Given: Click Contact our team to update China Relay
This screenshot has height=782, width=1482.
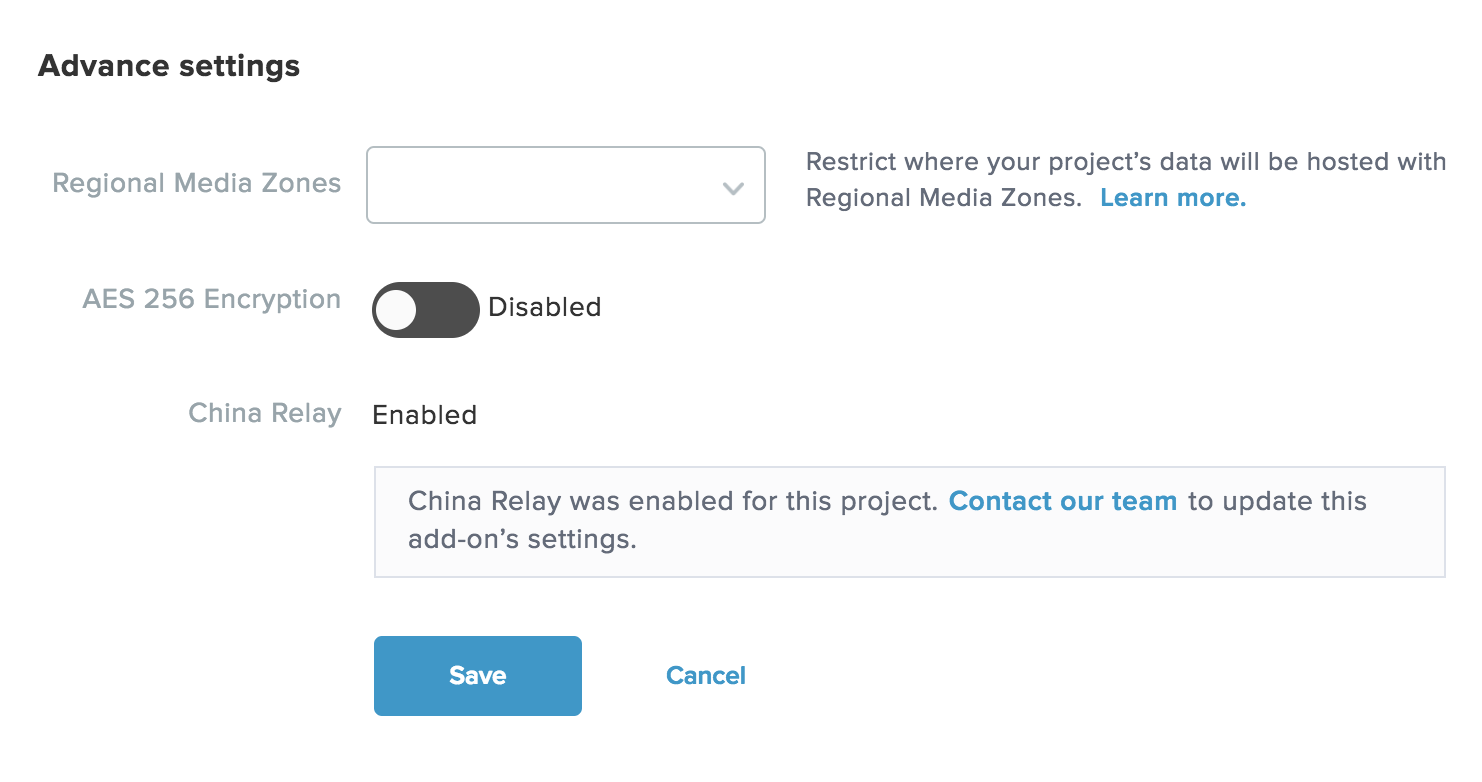Looking at the screenshot, I should coord(1063,501).
